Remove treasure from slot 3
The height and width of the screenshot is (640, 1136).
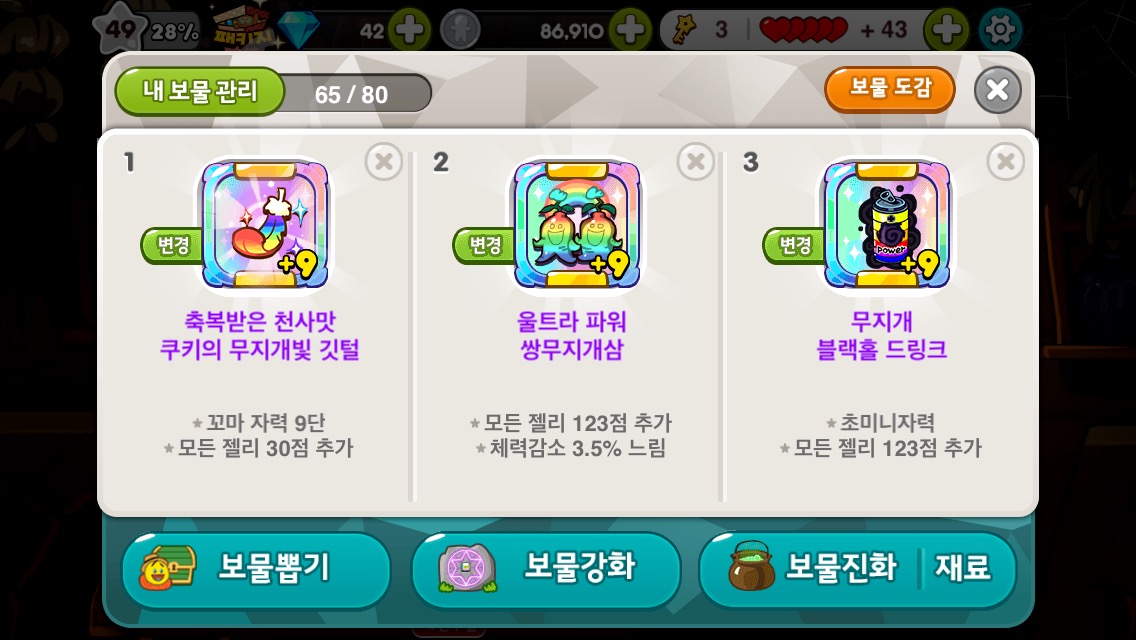tap(1006, 161)
